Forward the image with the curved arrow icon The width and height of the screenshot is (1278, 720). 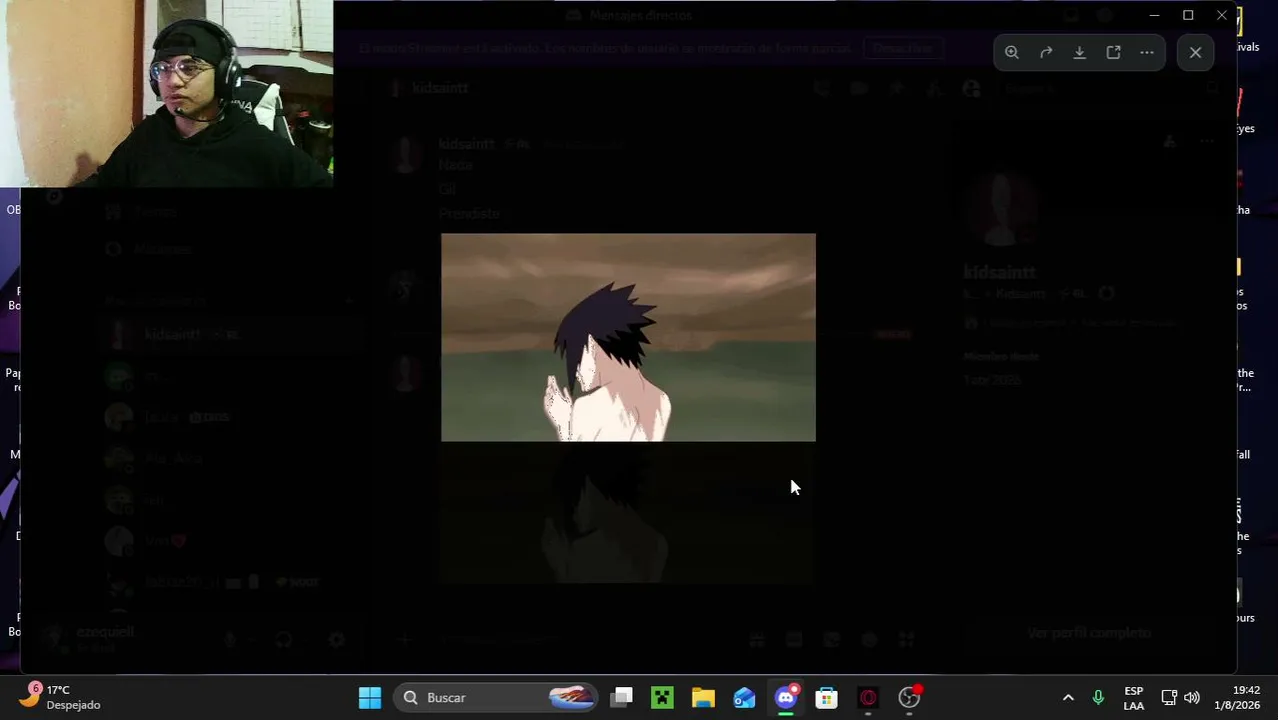(1046, 52)
